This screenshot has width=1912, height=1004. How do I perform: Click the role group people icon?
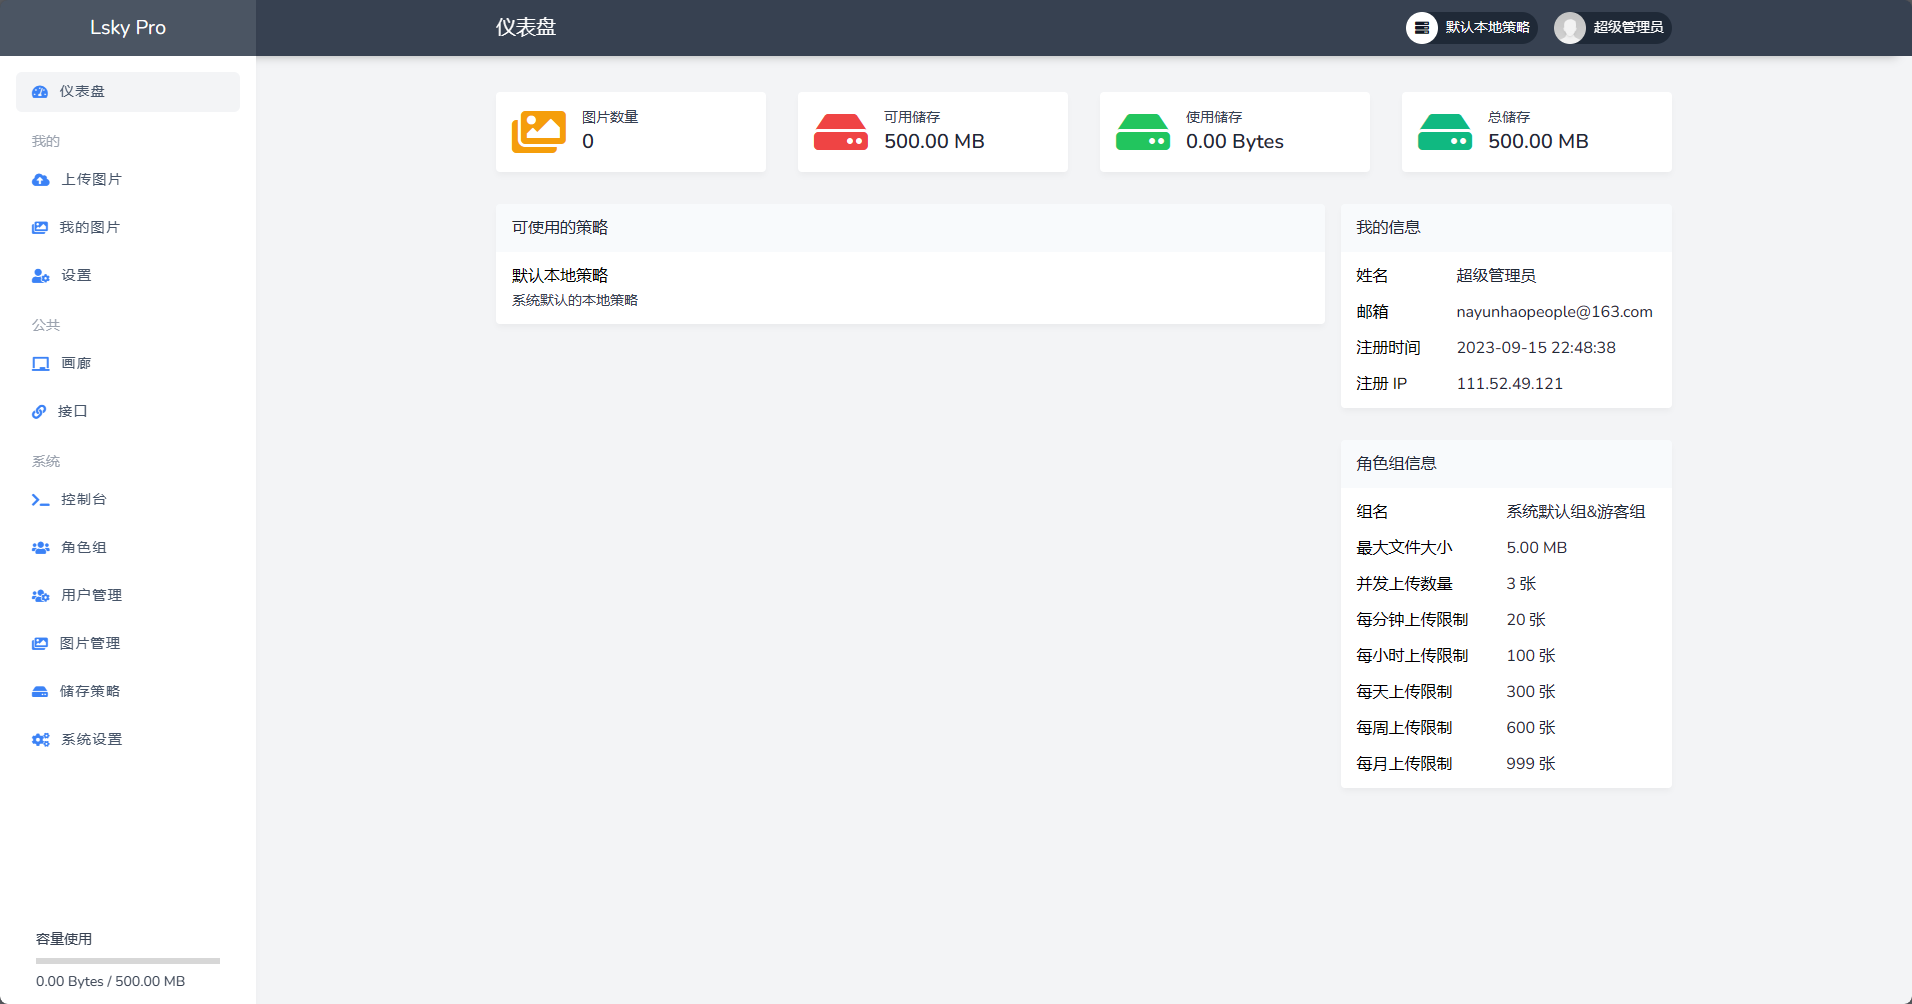pyautogui.click(x=41, y=548)
